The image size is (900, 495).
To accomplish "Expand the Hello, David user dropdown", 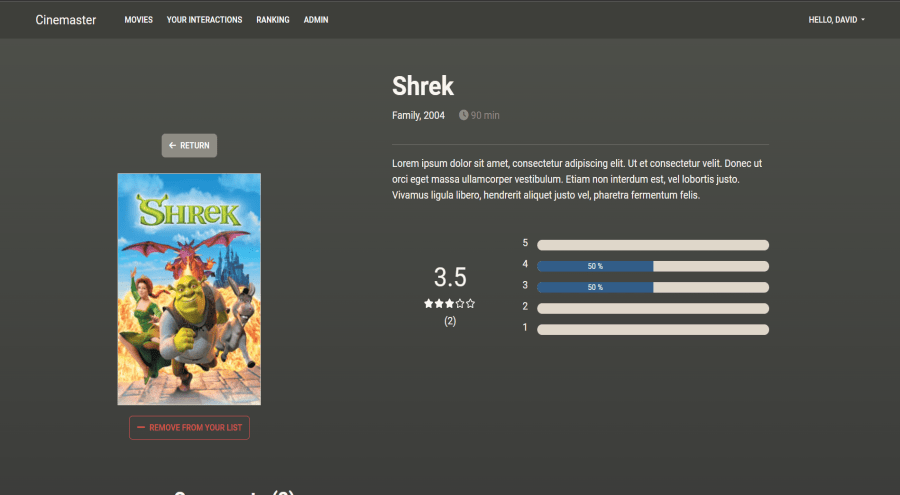I will (836, 20).
